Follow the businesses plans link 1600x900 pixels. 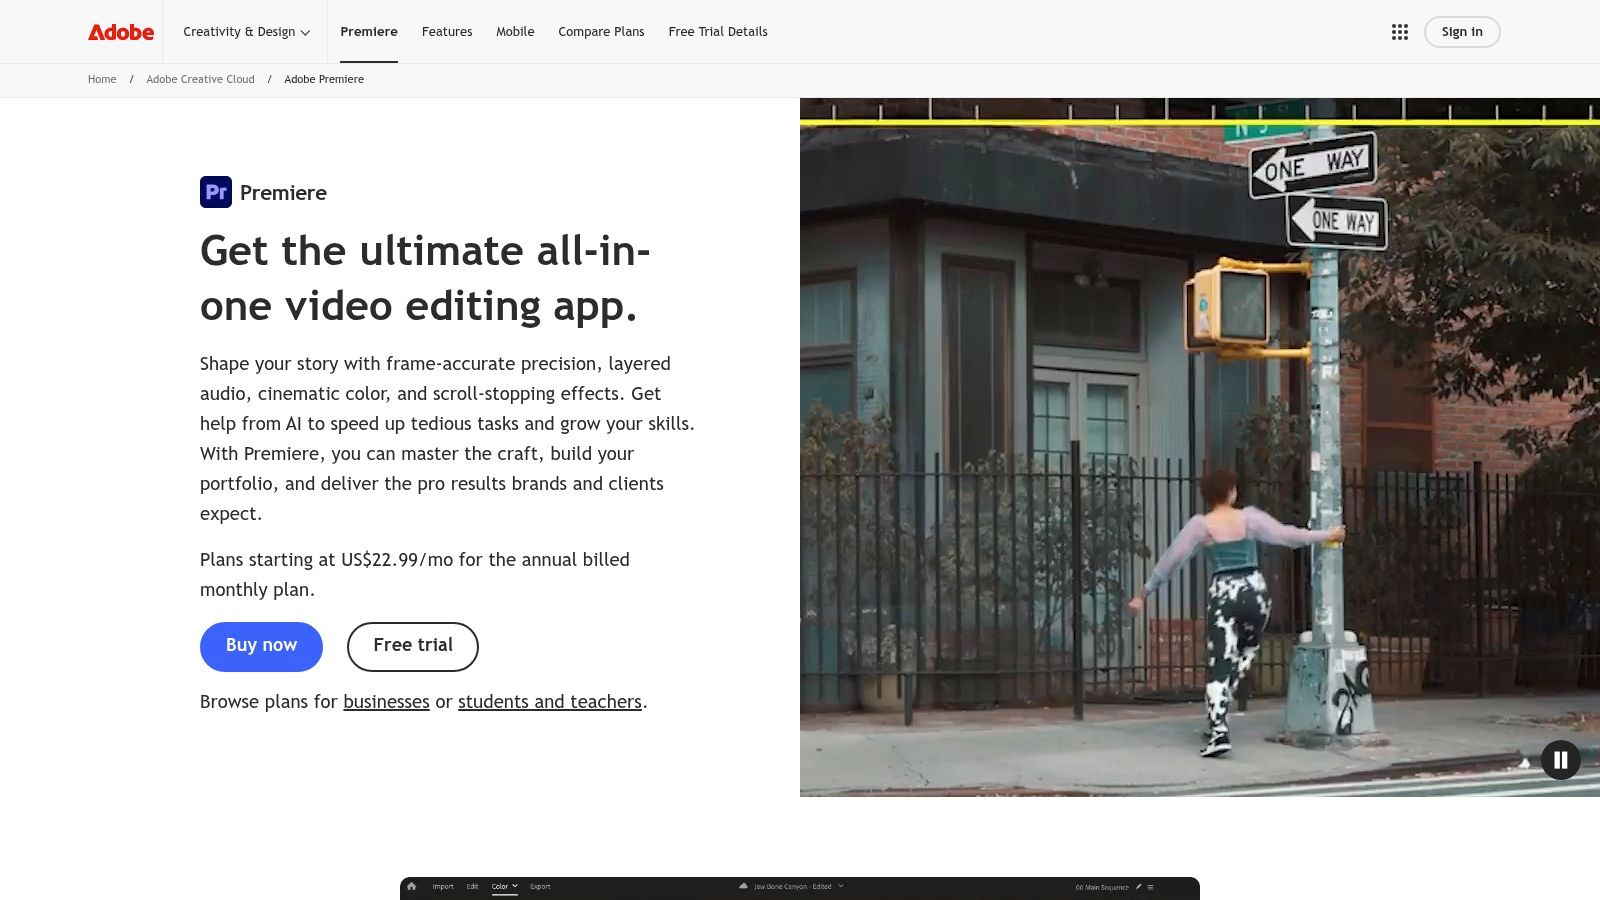pos(386,702)
